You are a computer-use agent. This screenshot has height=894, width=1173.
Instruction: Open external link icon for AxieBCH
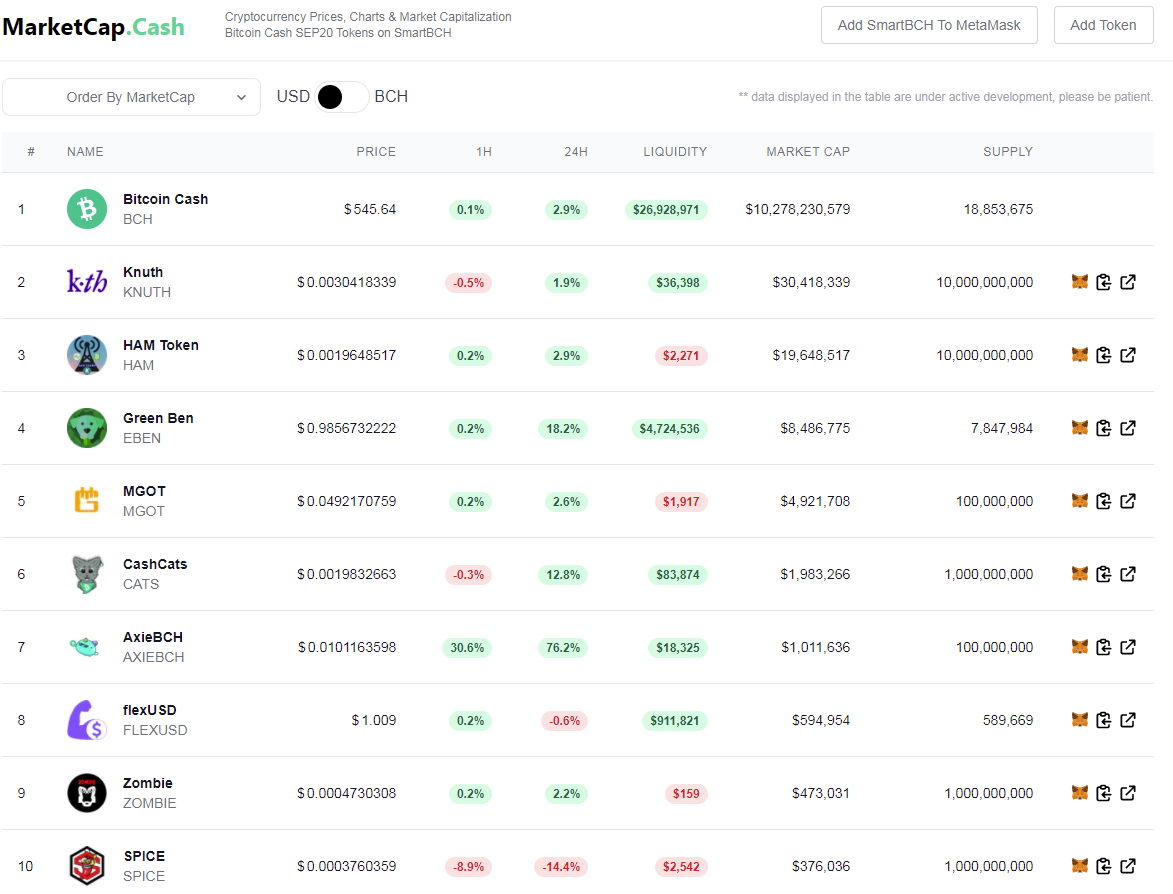[1128, 647]
